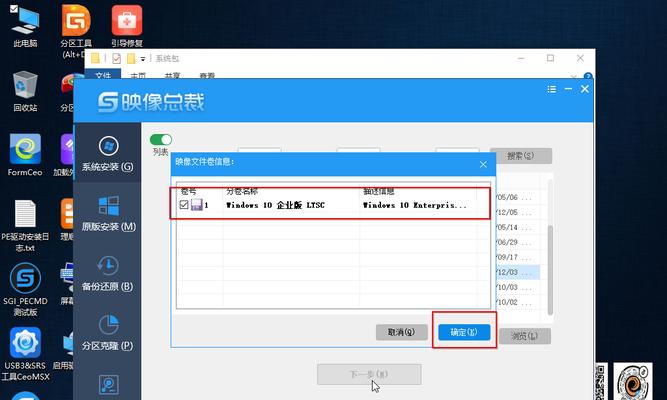Click the 搜索(S) button
This screenshot has width=667, height=400.
tap(521, 156)
